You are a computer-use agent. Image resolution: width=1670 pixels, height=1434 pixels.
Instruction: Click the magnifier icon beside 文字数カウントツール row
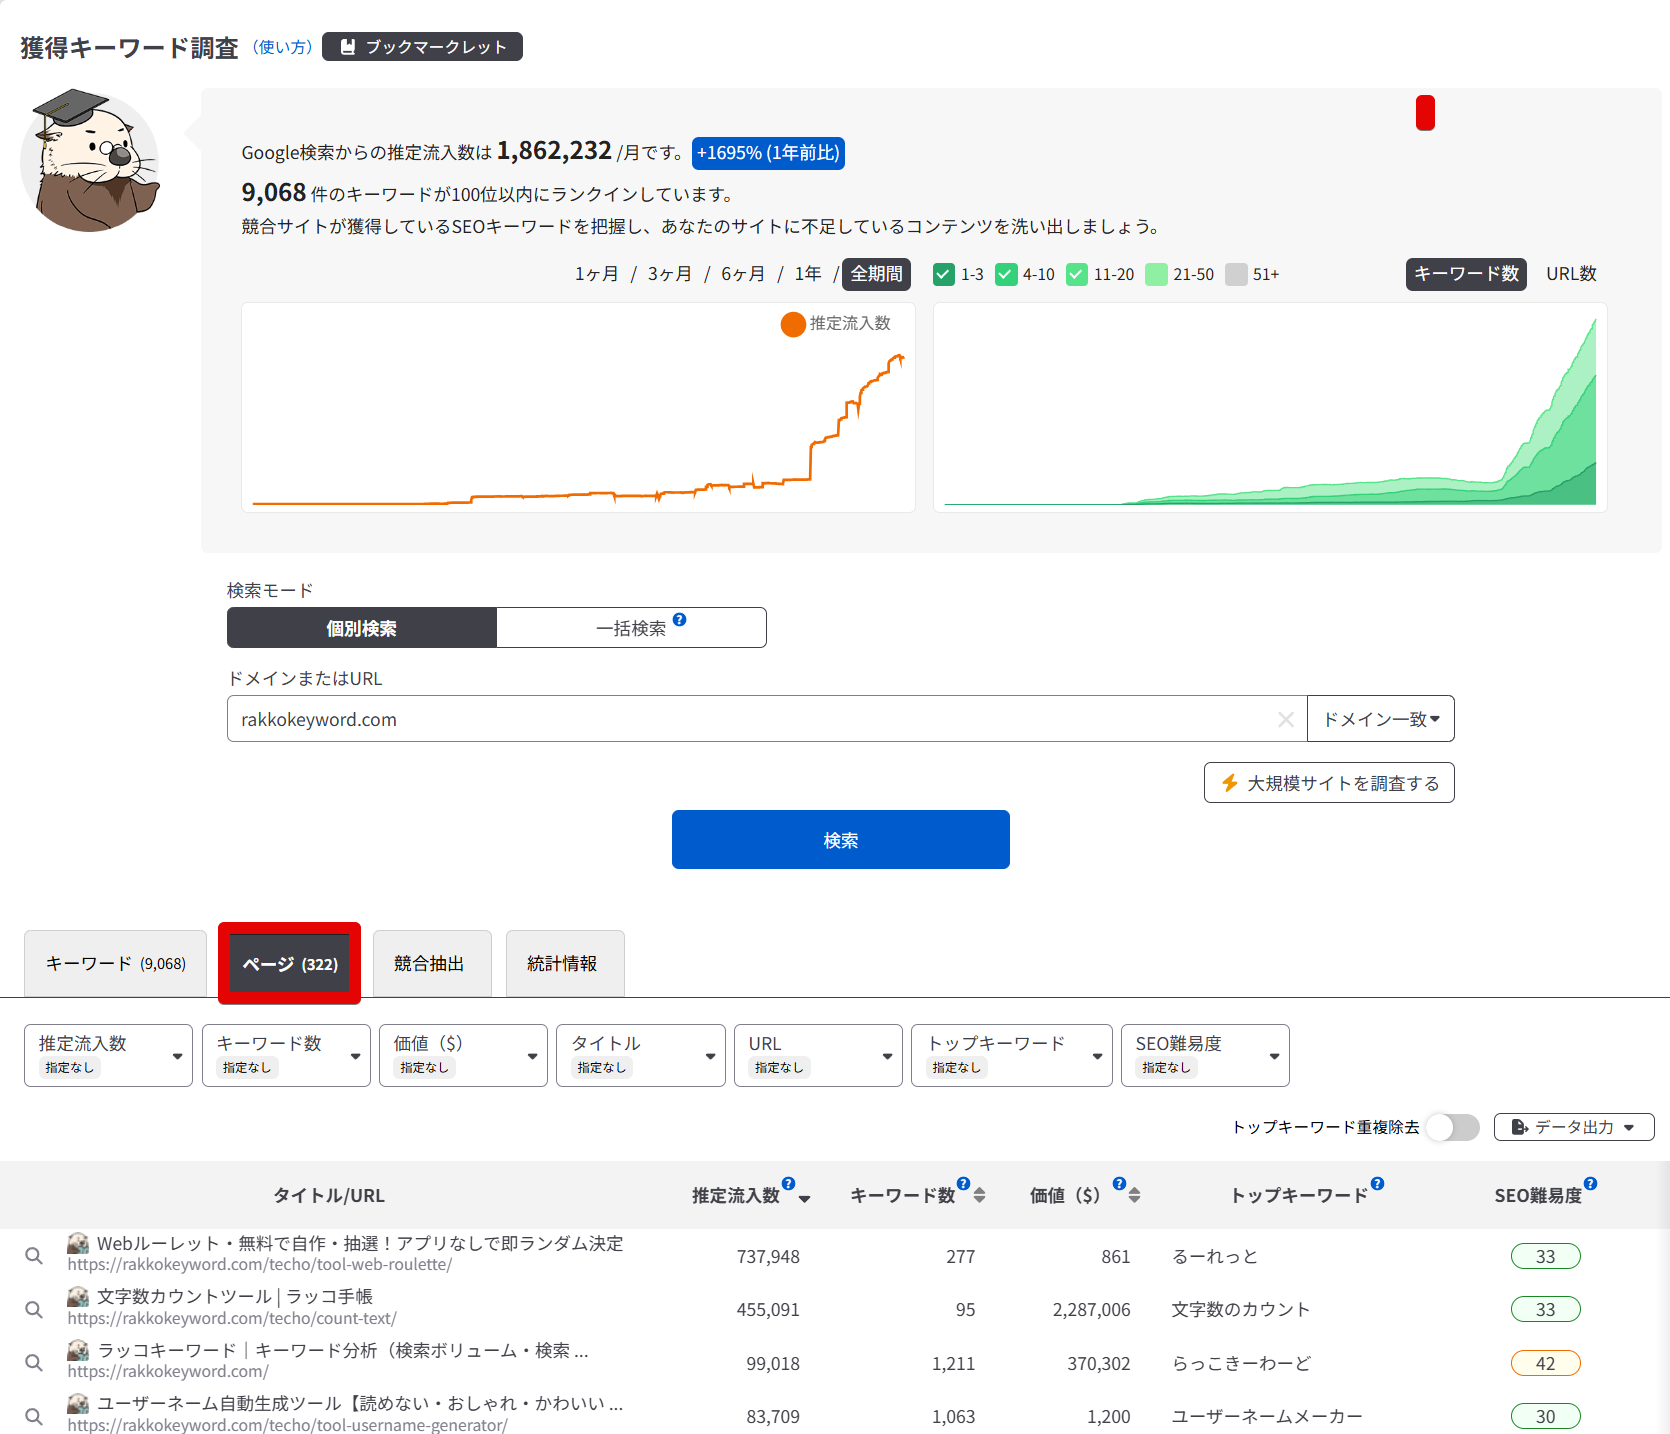tap(34, 1309)
